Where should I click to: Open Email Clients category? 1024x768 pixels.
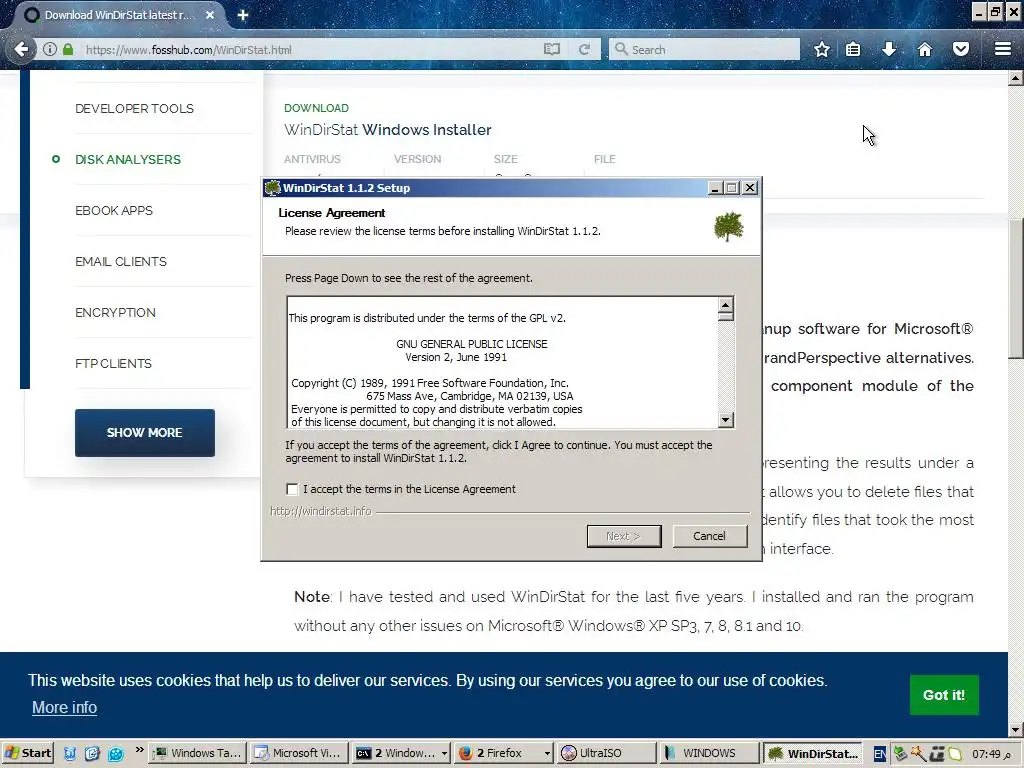pyautogui.click(x=121, y=261)
